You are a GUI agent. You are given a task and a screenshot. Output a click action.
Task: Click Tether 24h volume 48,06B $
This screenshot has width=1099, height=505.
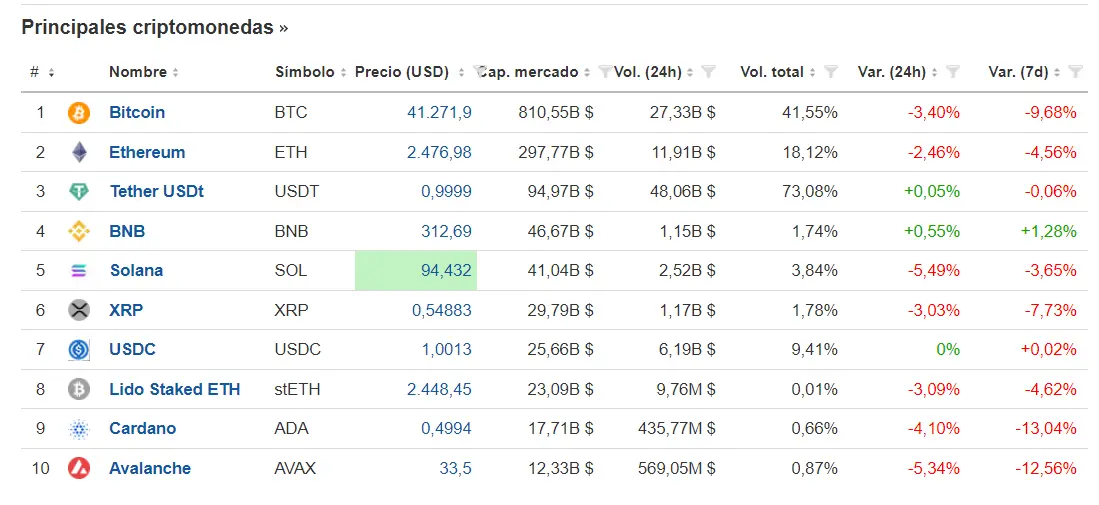(683, 191)
